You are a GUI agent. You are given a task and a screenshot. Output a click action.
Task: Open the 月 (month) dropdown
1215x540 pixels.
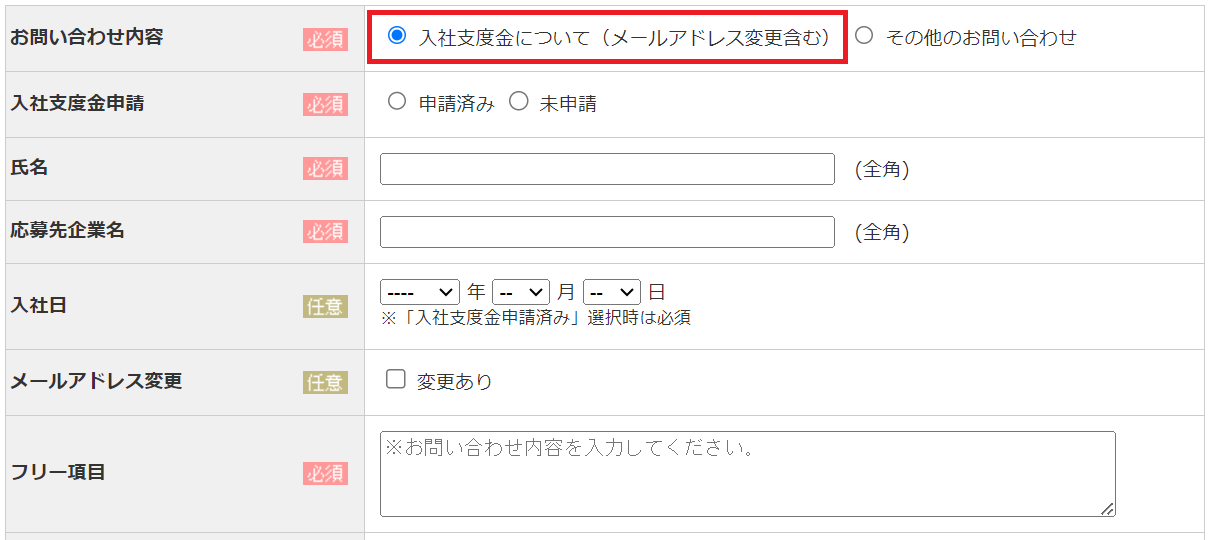point(521,292)
